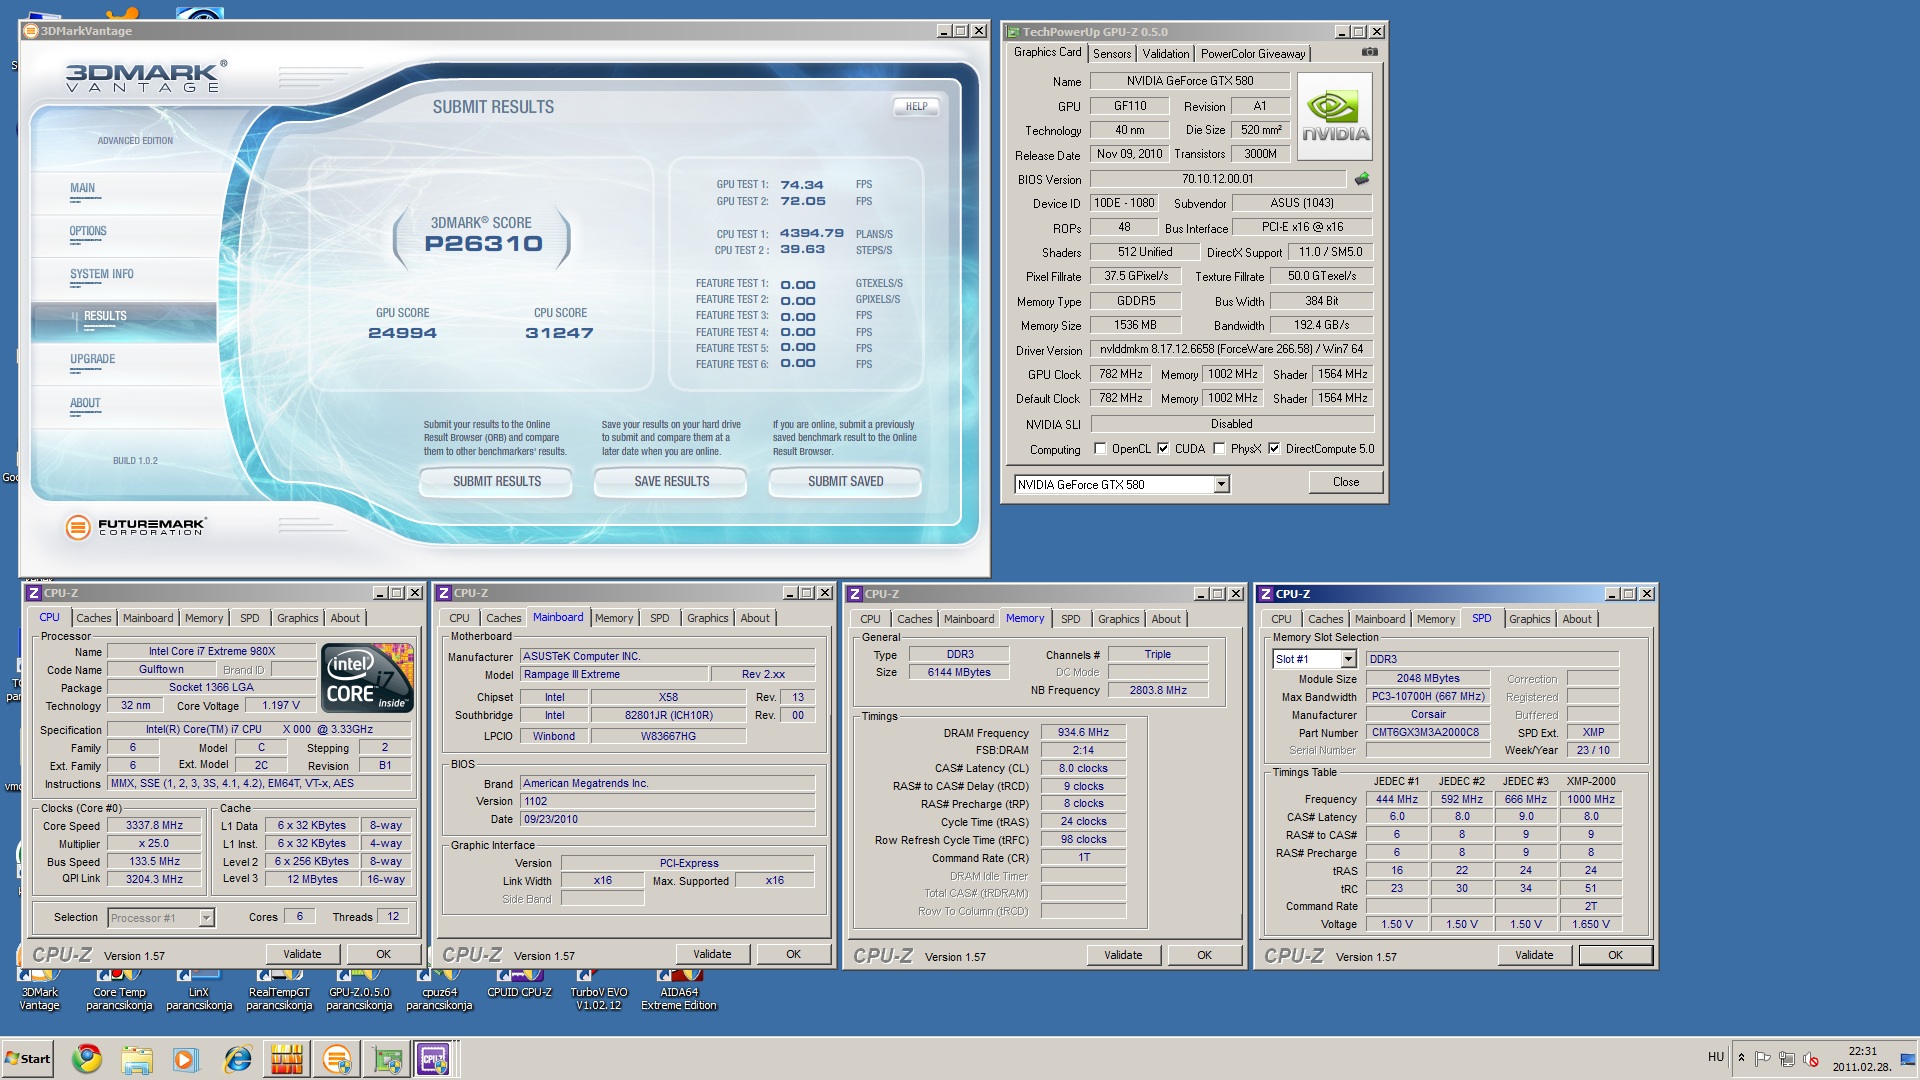
Task: Enable the OpenCL checkbox in GPU-Z
Action: pyautogui.click(x=1100, y=449)
